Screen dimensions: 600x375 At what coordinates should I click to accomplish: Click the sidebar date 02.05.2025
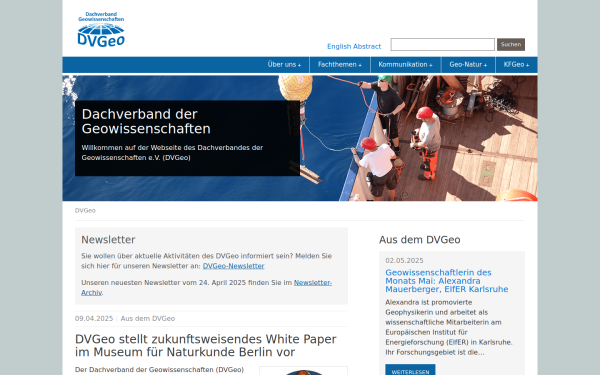404,261
